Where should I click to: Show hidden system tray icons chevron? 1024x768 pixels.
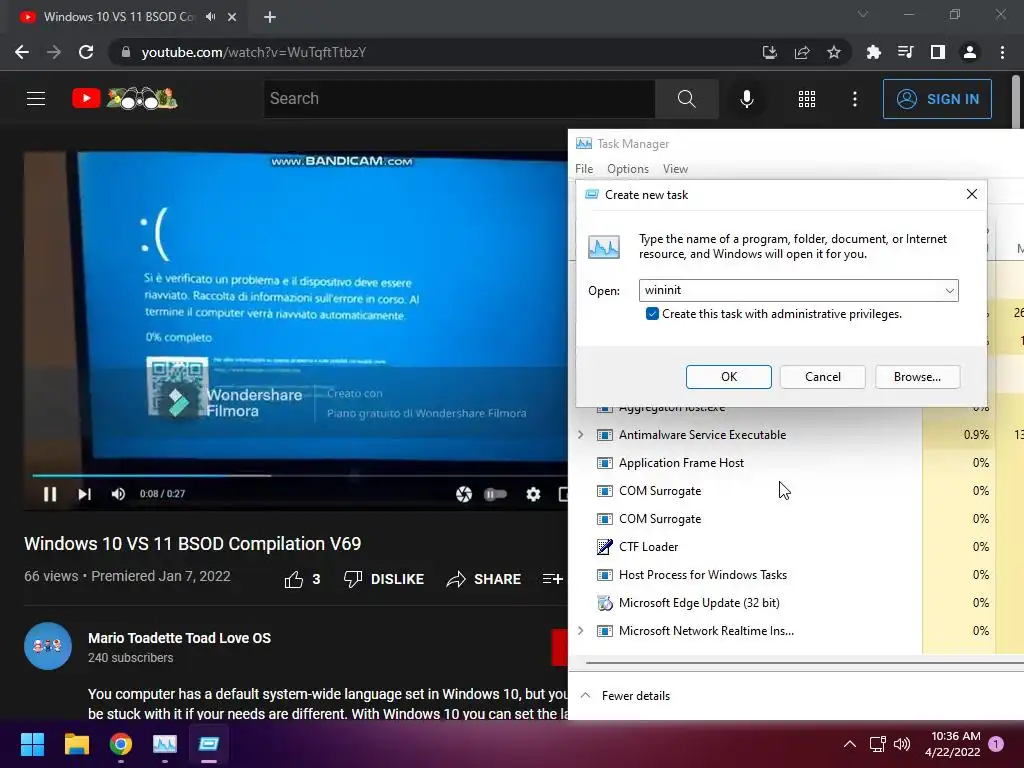click(x=850, y=744)
